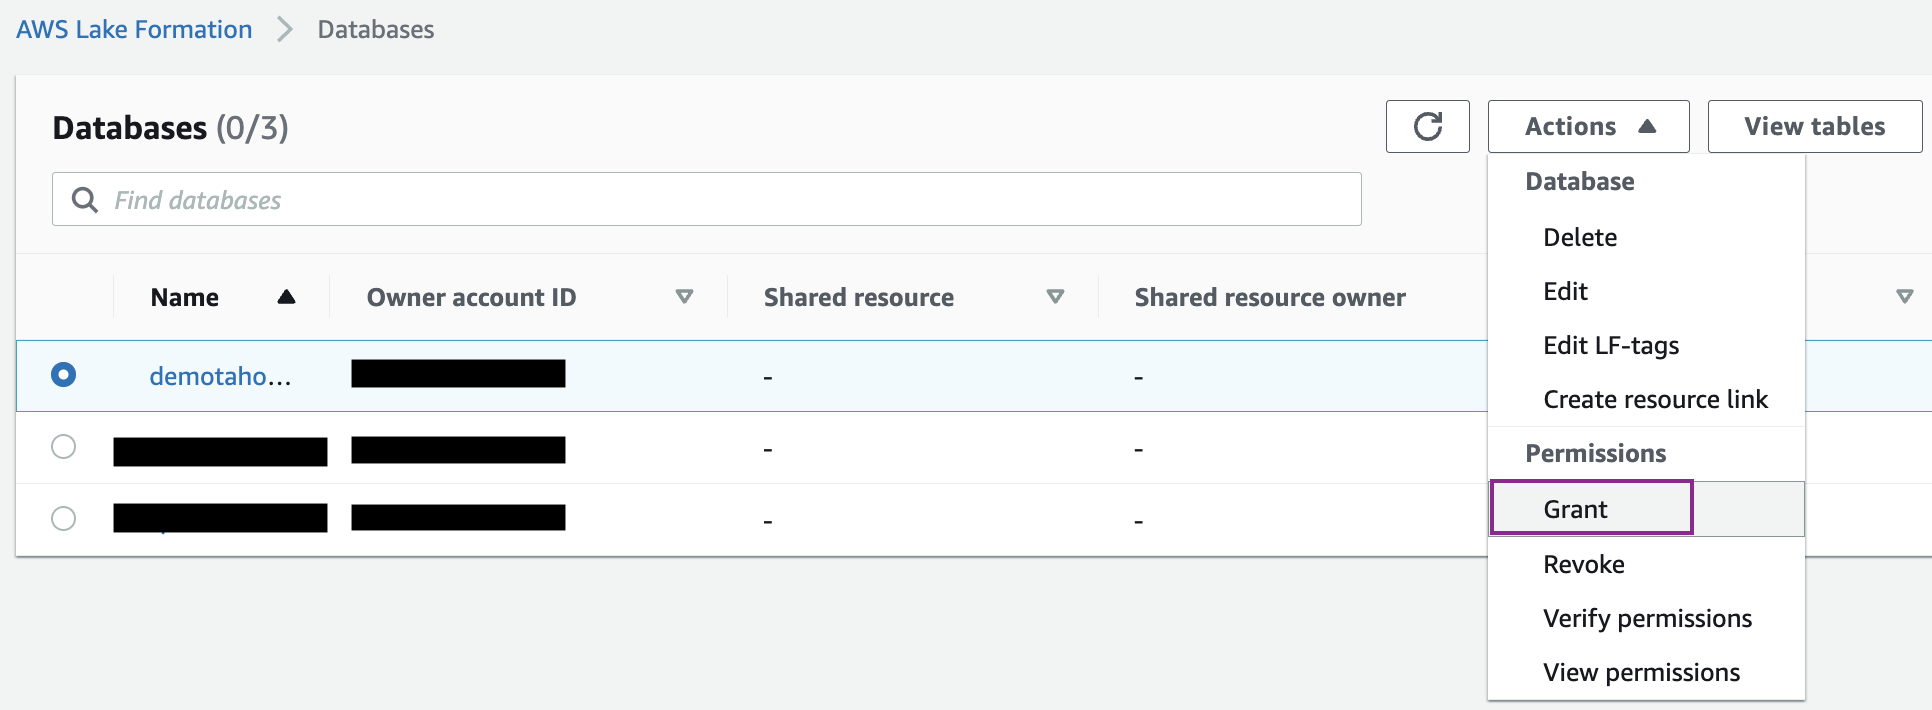Screen dimensions: 1932x710
Task: Click the search magnifier icon
Action: click(x=85, y=200)
